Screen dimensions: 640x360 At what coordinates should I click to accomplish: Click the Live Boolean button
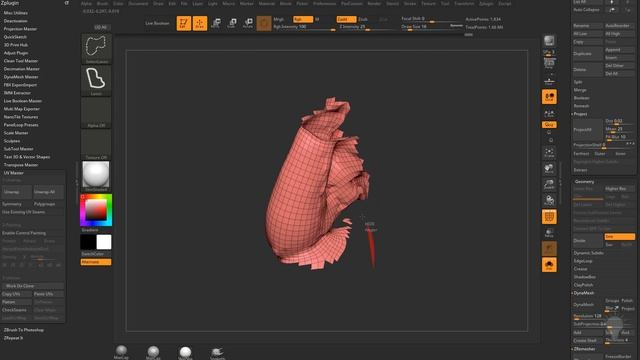coord(157,23)
